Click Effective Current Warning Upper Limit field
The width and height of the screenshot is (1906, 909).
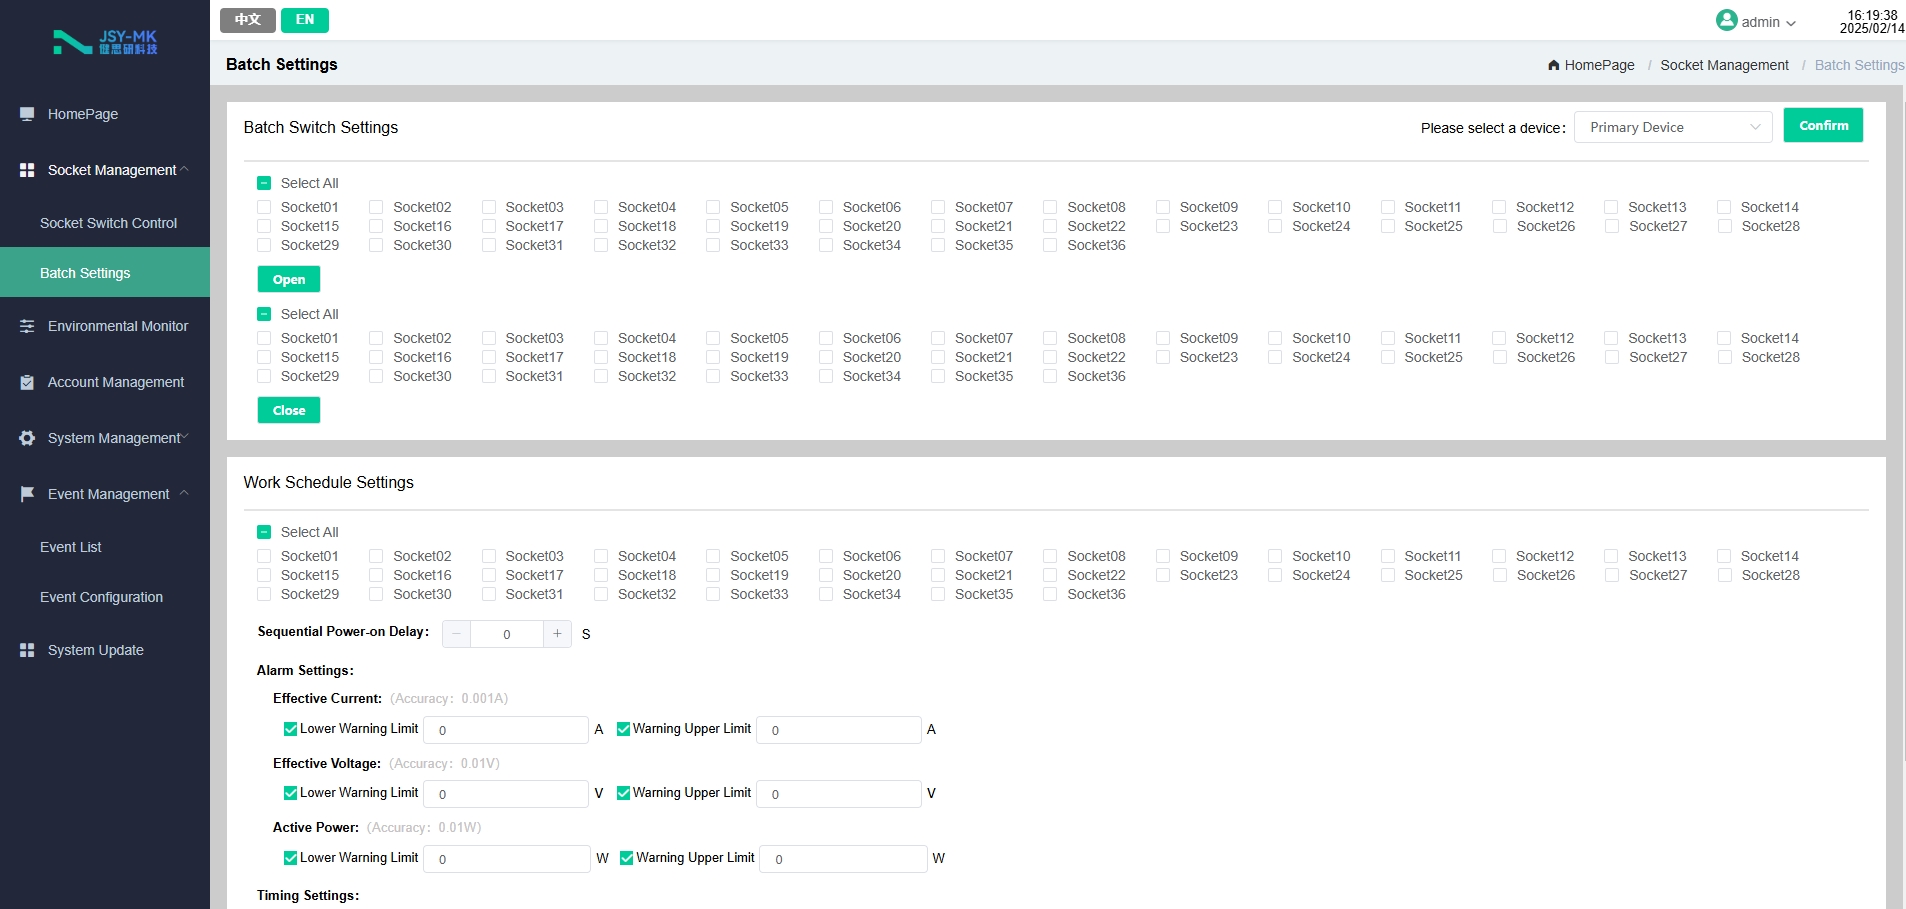[839, 730]
